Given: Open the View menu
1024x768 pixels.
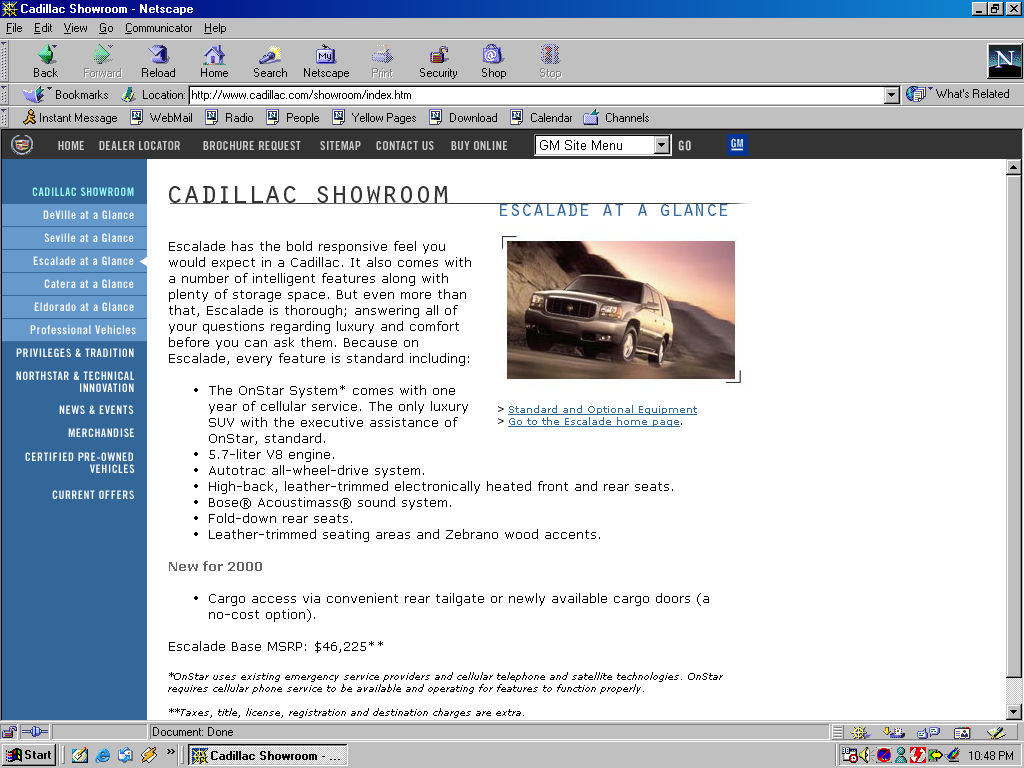Looking at the screenshot, I should point(75,28).
